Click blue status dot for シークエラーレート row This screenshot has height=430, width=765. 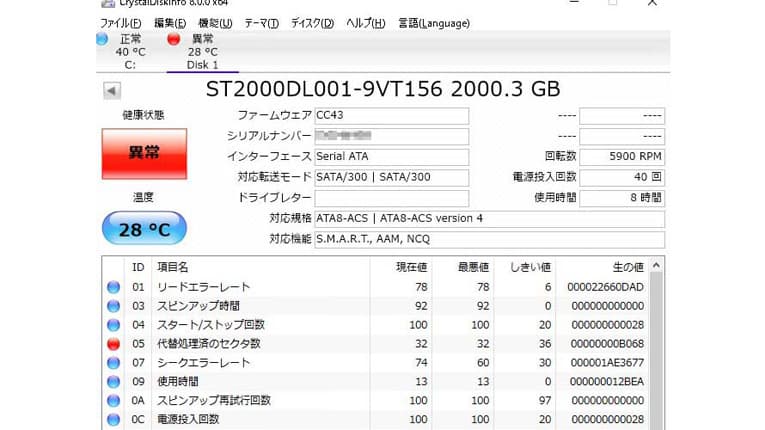pyautogui.click(x=113, y=362)
